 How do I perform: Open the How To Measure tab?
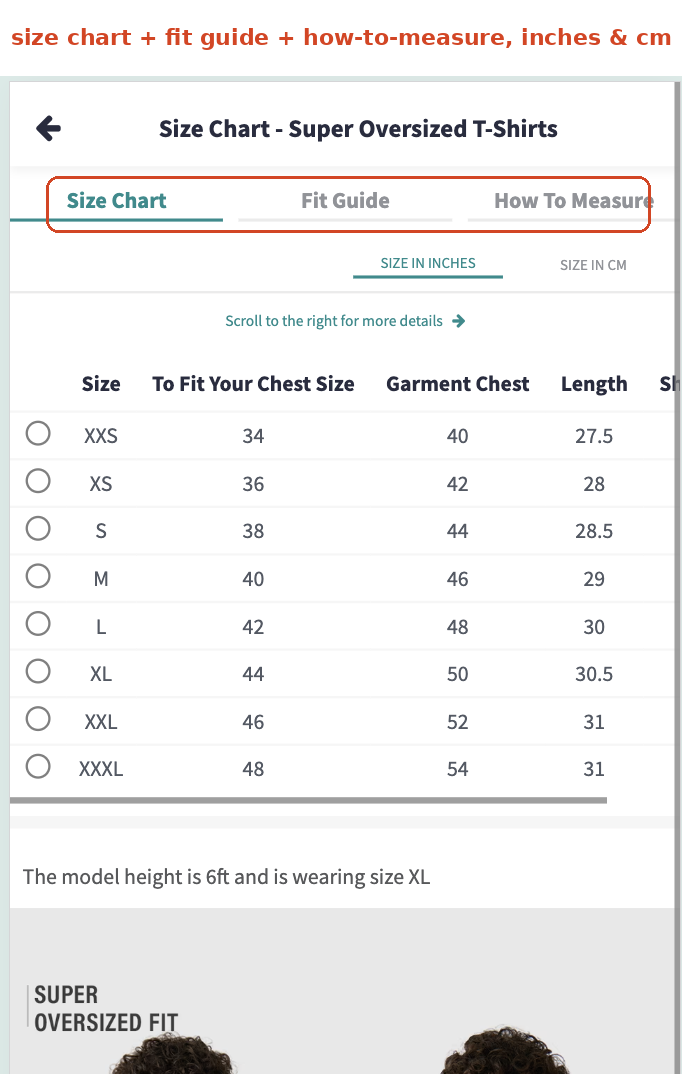[574, 201]
